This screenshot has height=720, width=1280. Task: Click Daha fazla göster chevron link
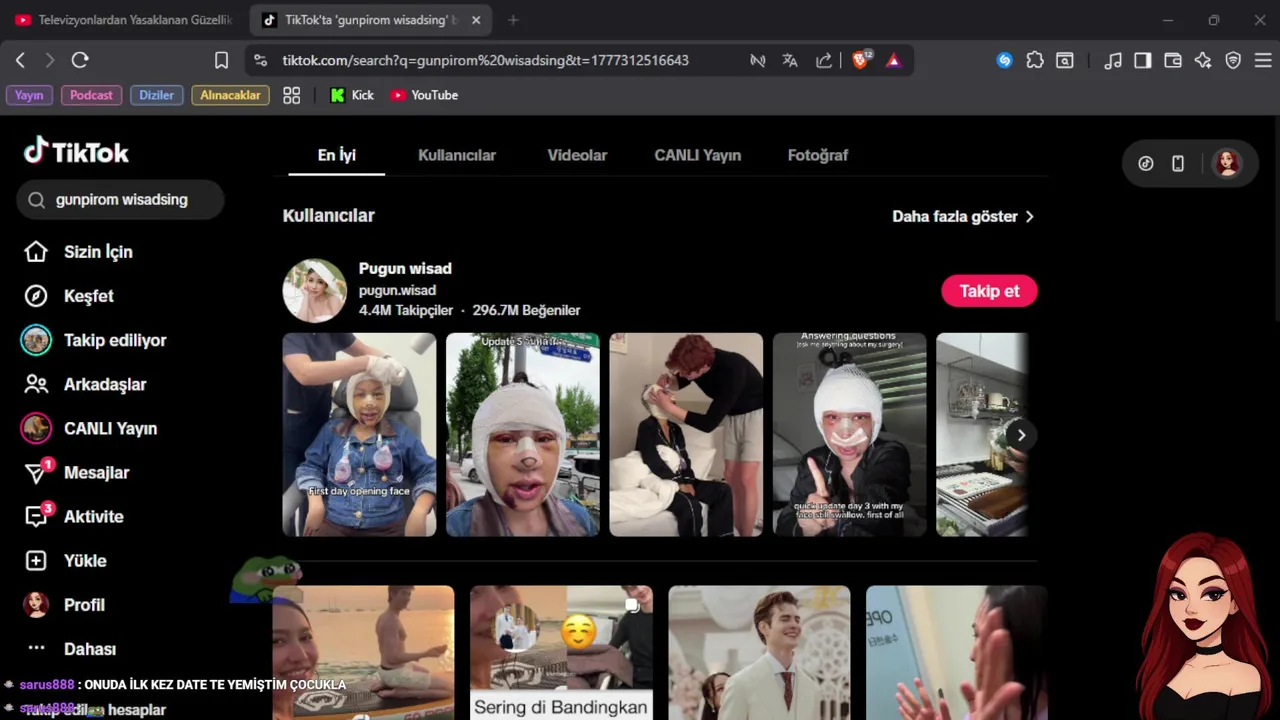[x=963, y=216]
